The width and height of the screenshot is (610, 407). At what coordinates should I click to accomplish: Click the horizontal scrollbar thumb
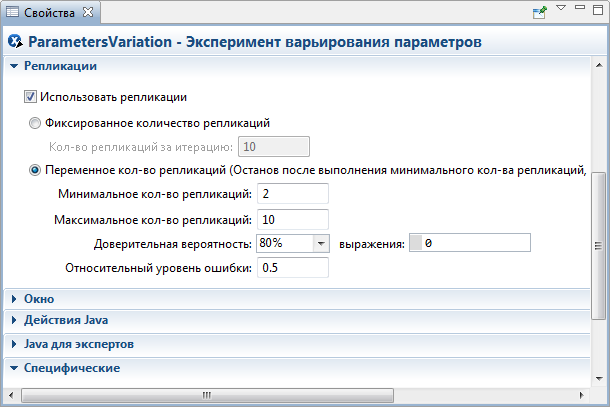click(207, 395)
